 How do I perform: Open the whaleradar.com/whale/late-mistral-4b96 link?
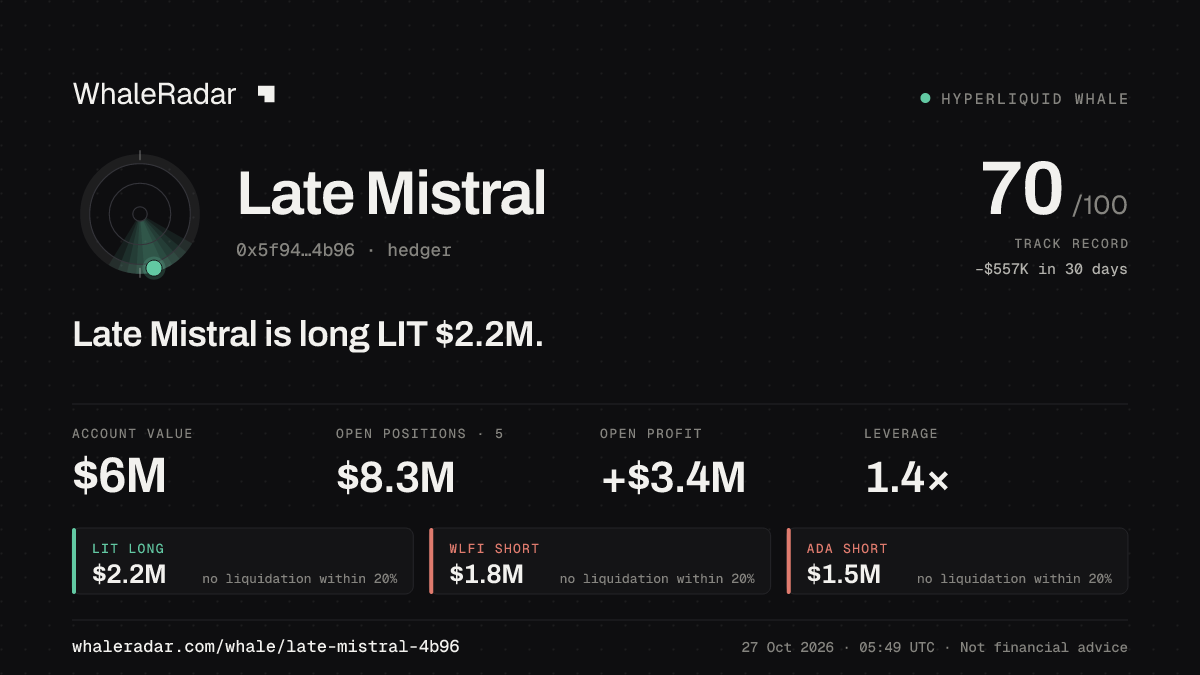pos(266,647)
